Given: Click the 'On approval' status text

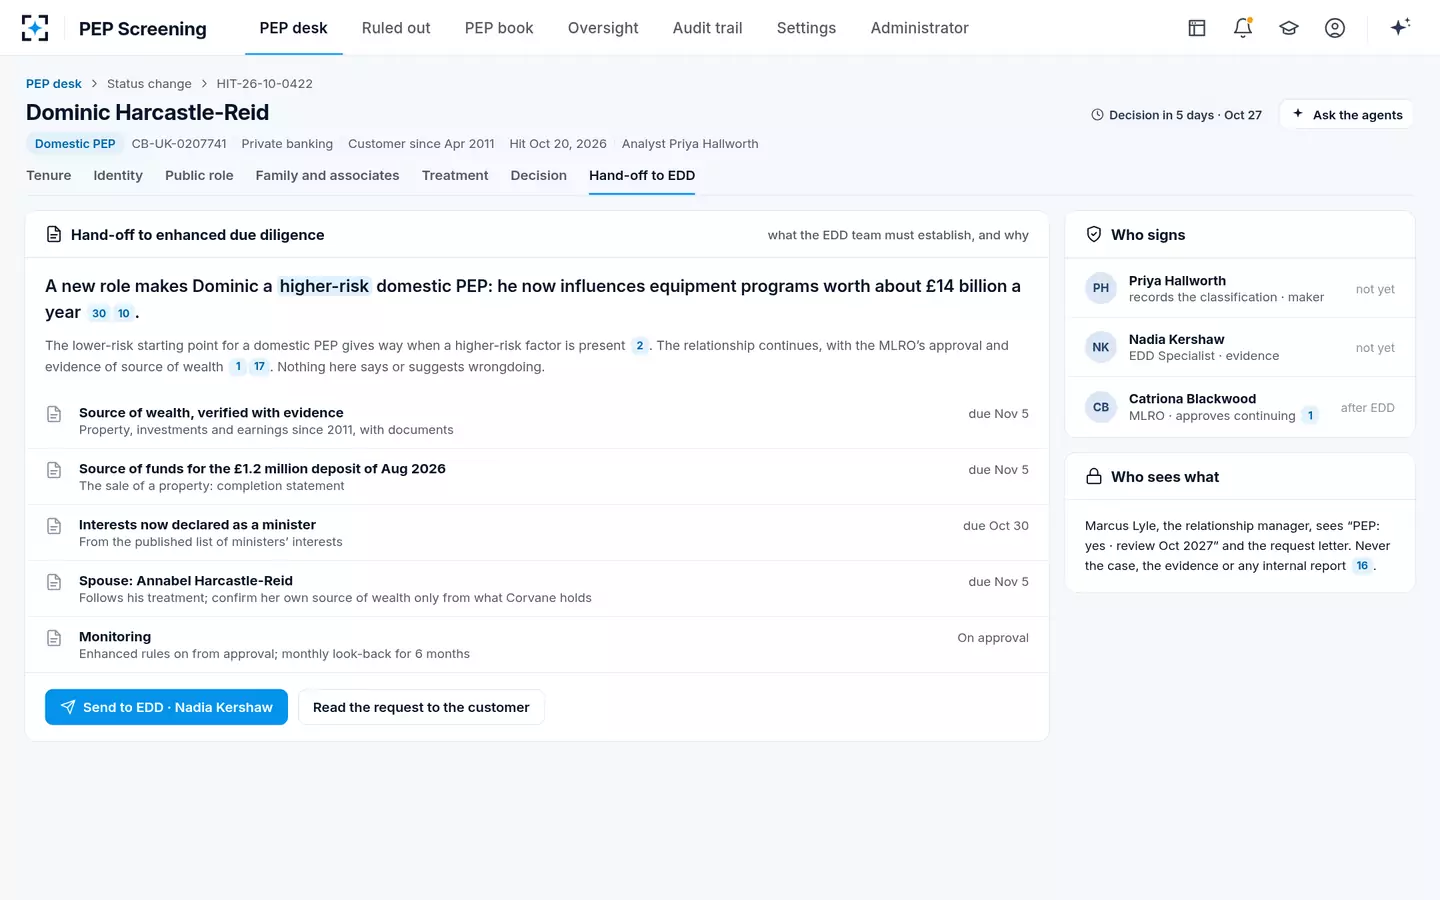Looking at the screenshot, I should [x=993, y=638].
